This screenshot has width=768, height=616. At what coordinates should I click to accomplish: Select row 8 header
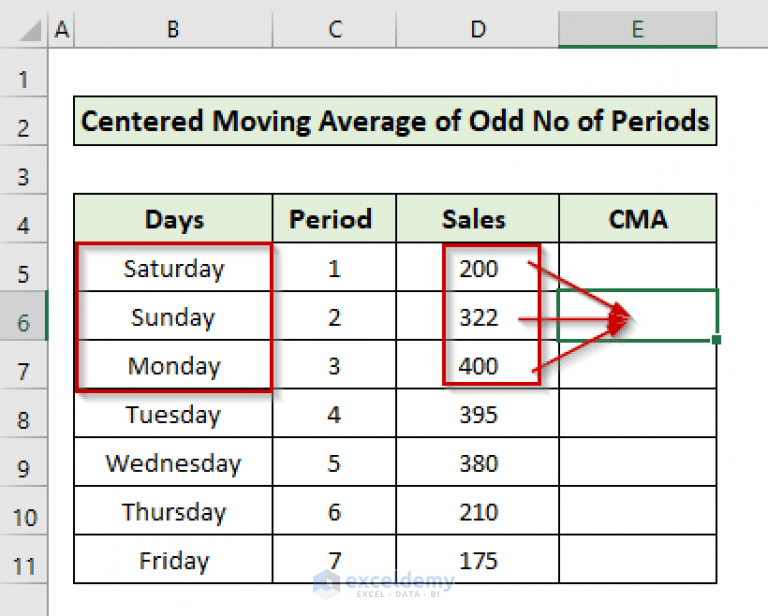[x=24, y=413]
